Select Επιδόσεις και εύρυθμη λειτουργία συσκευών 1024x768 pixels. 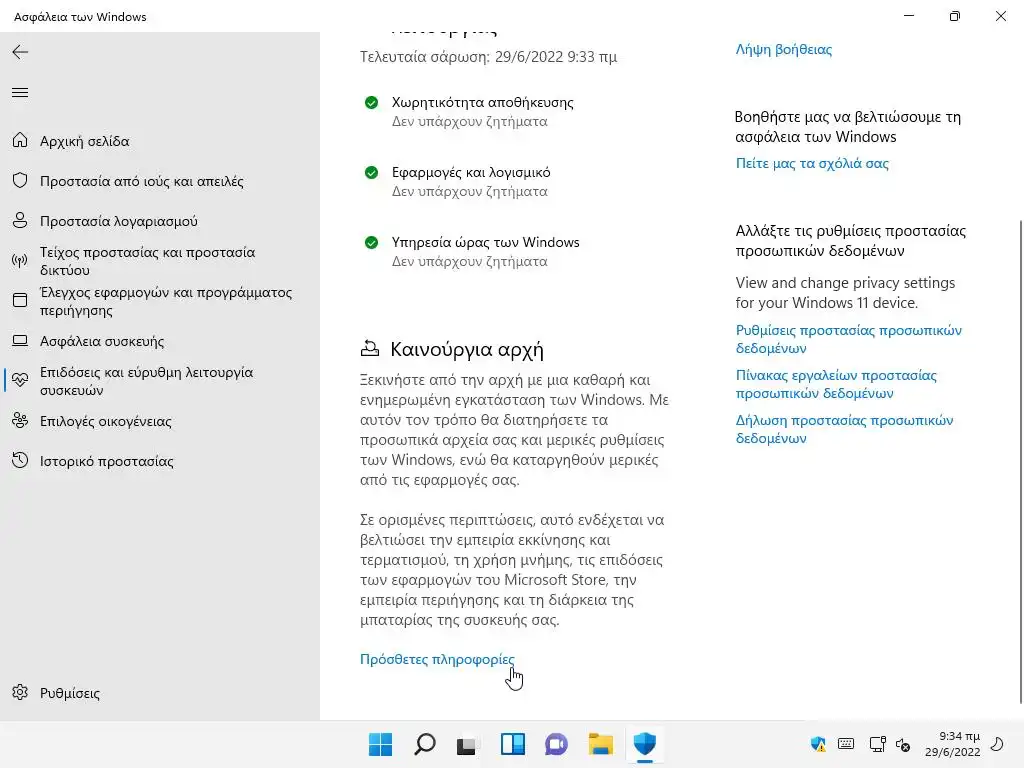click(x=146, y=381)
